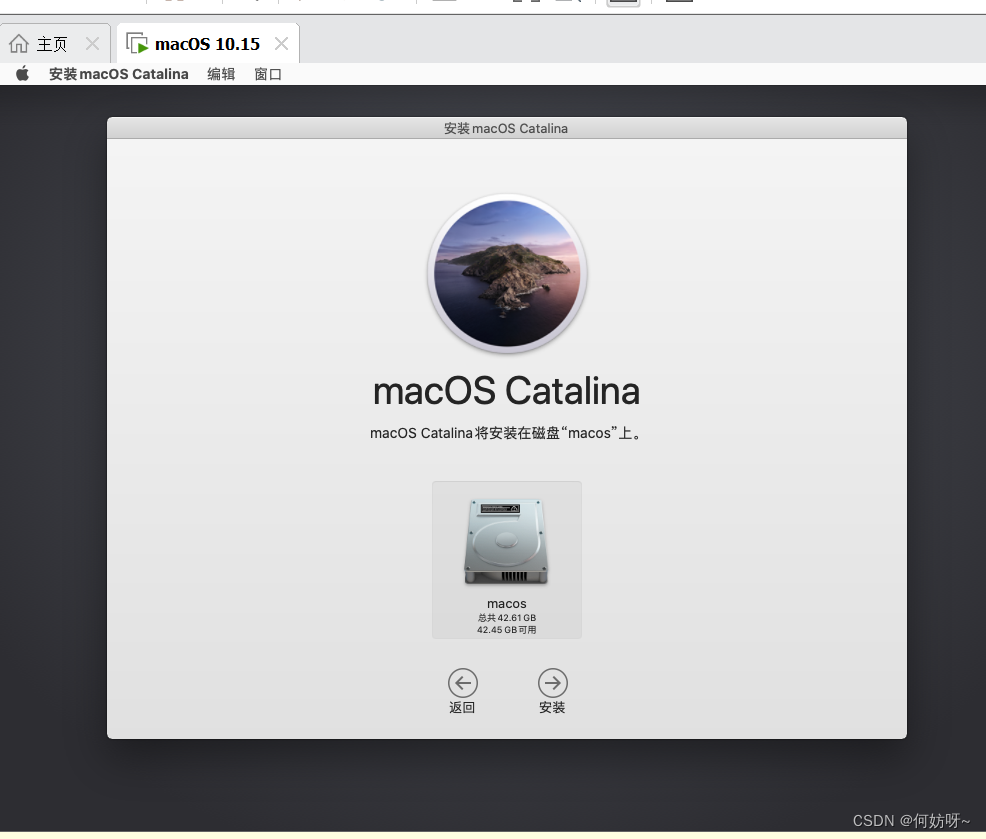This screenshot has height=839, width=986.
Task: Click the large macOS Catalina heading
Action: (x=506, y=391)
